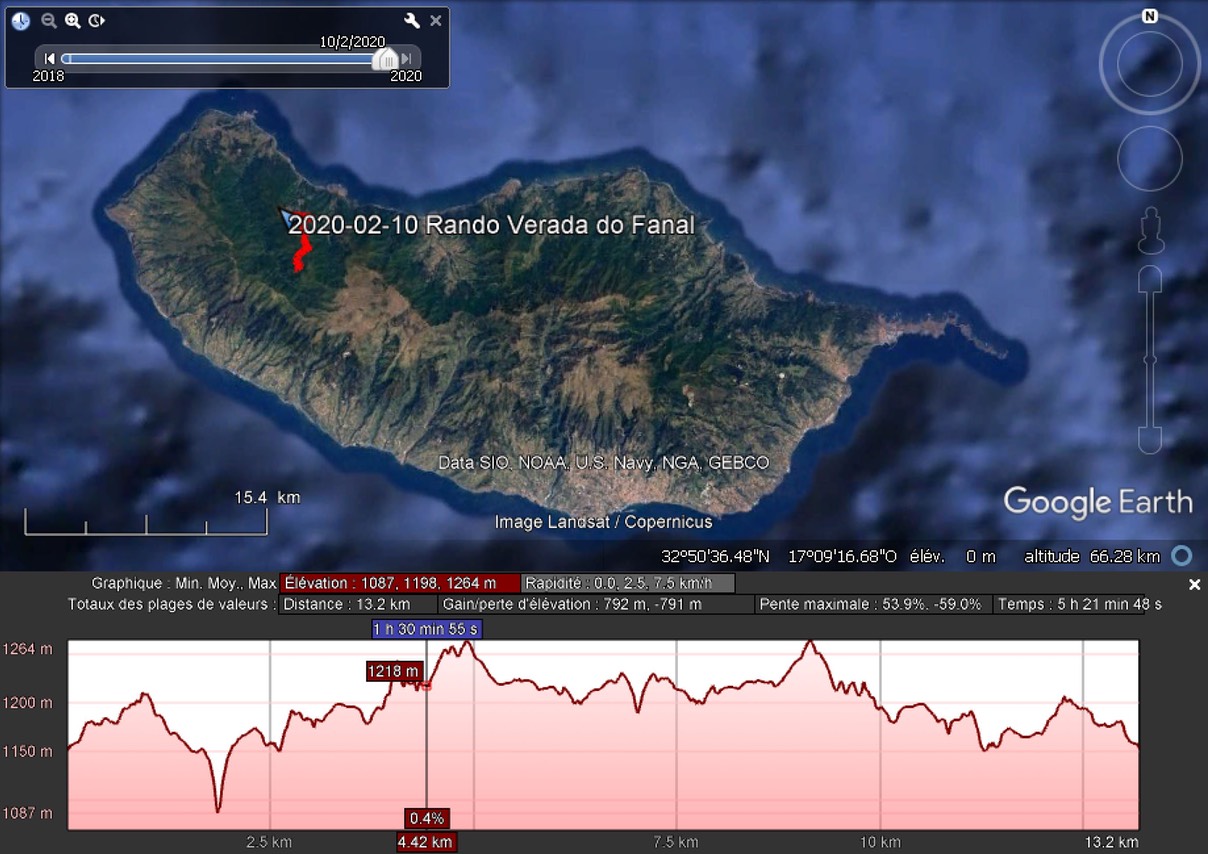The height and width of the screenshot is (854, 1208).
Task: Select the Élévation metrics box
Action: tap(400, 583)
